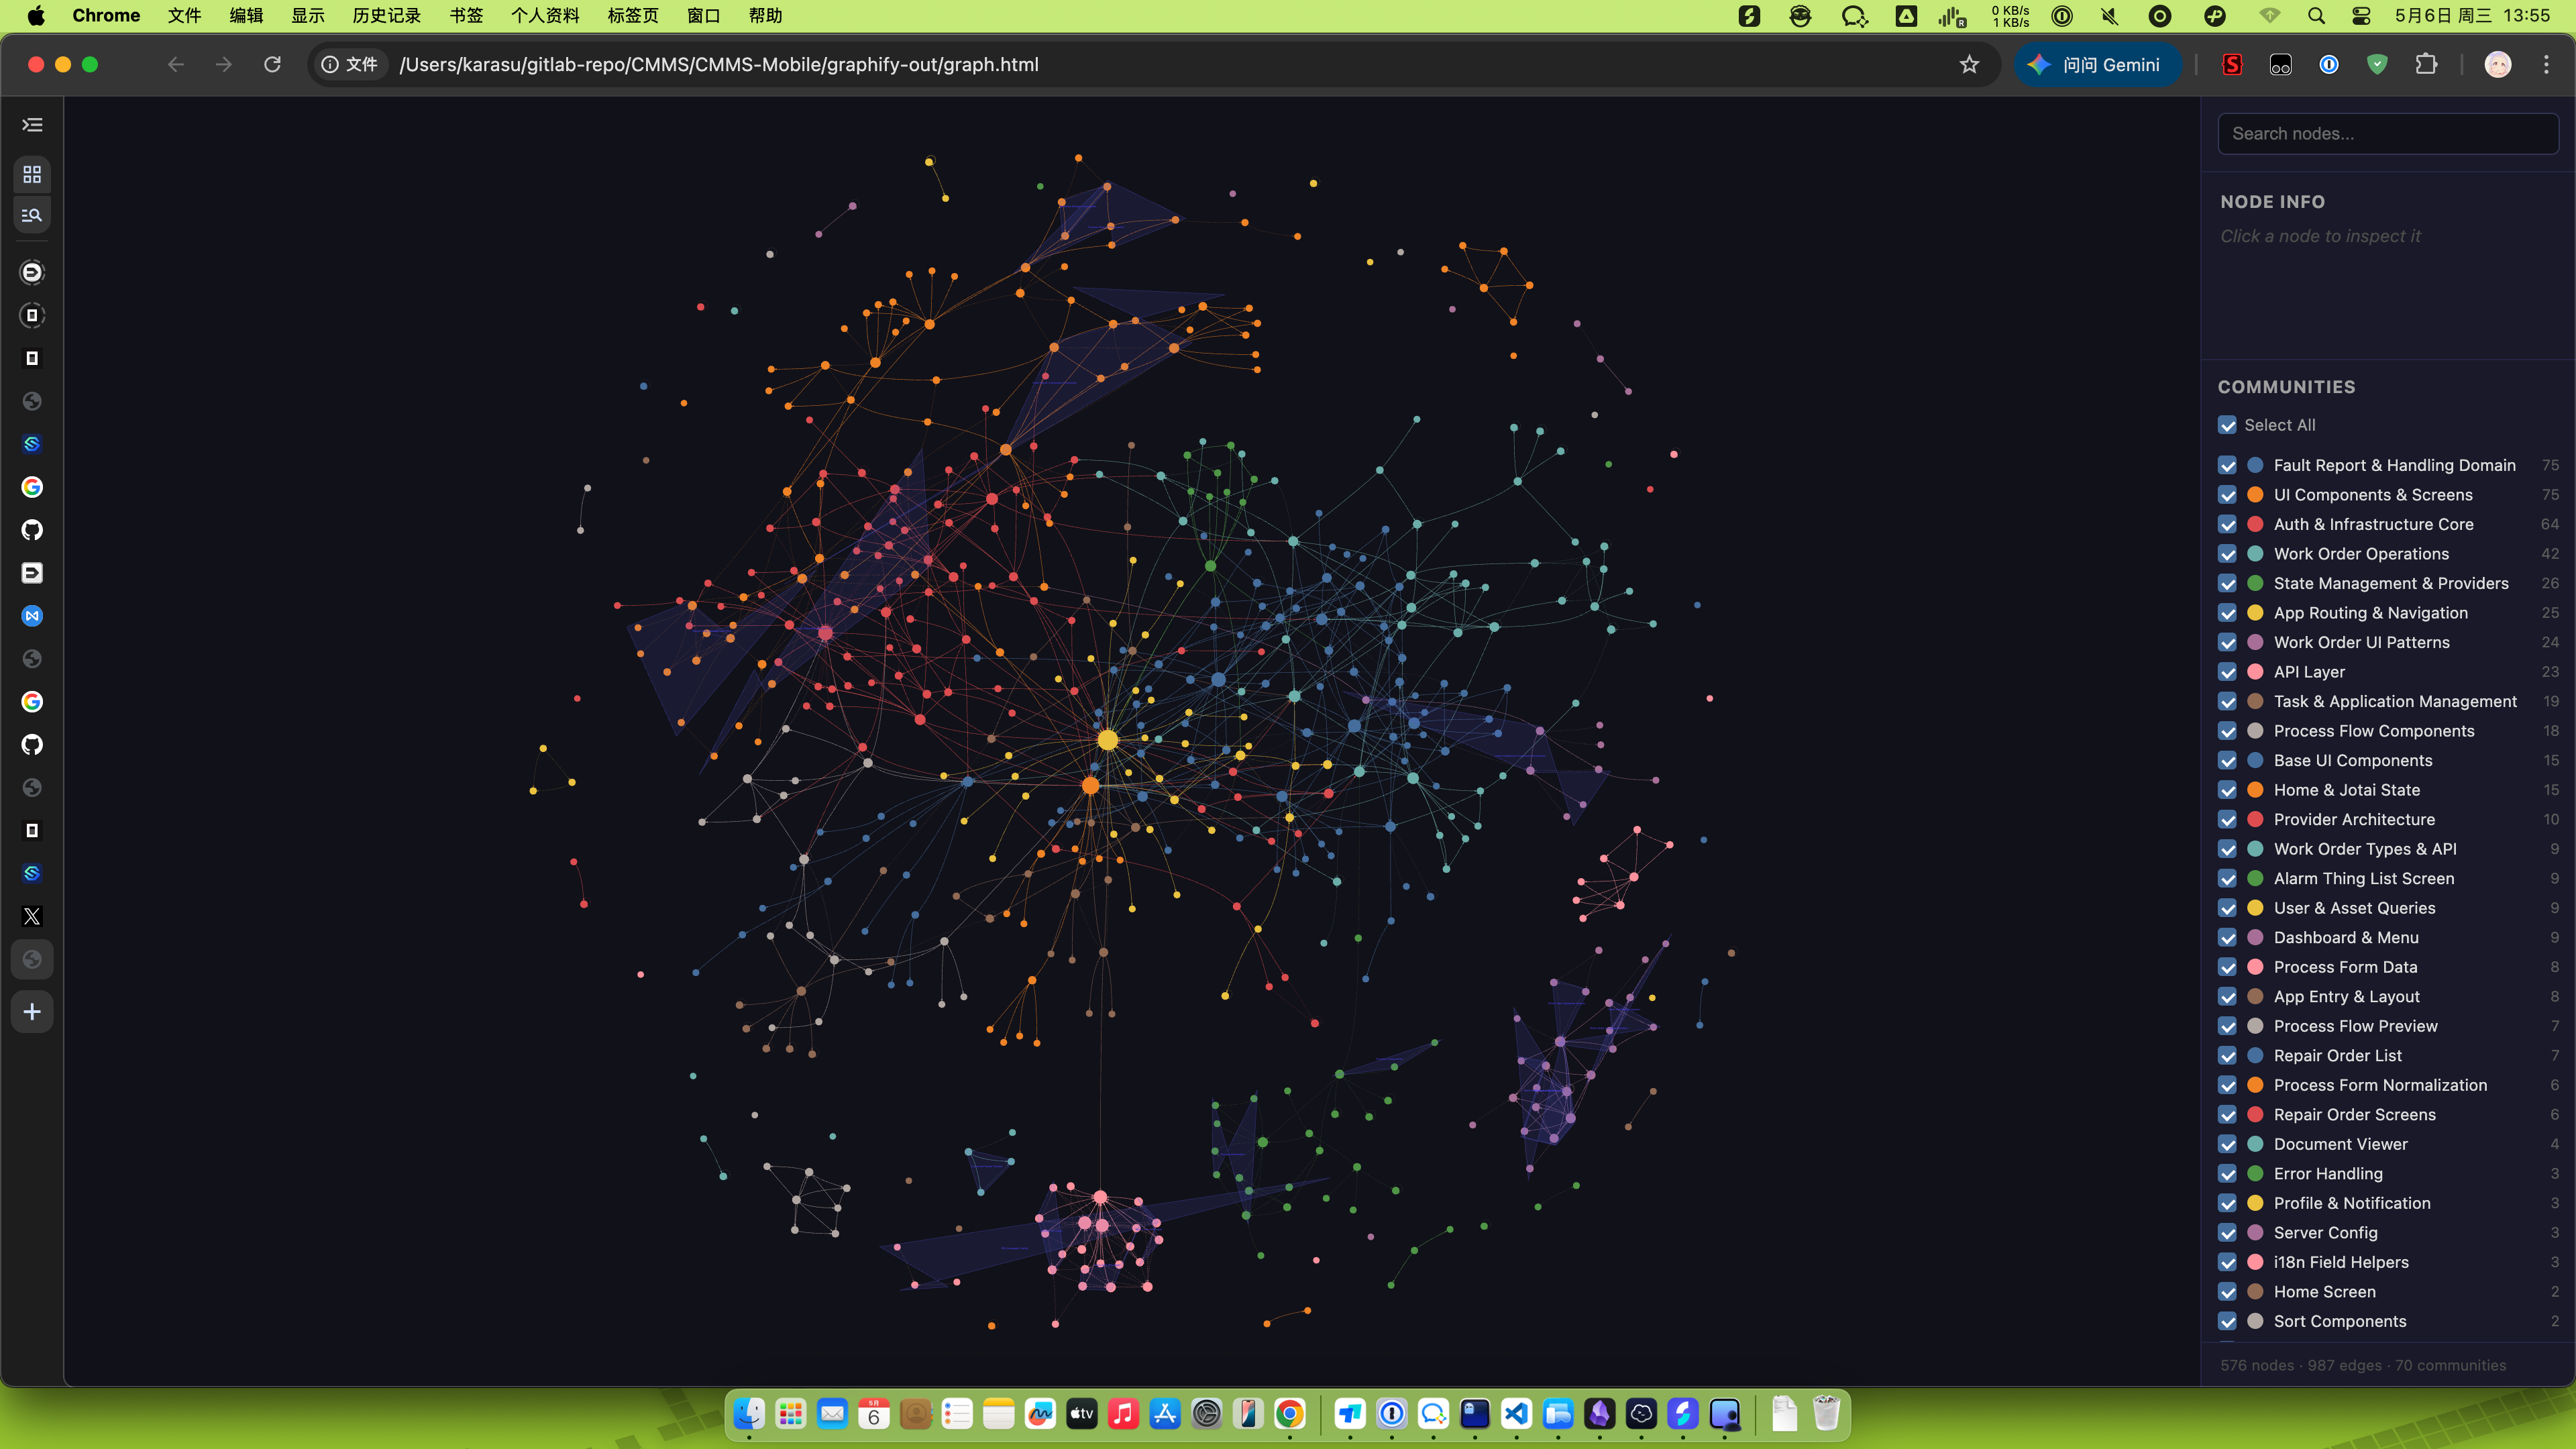Toggle the sidebar list at the top left

pos(32,125)
